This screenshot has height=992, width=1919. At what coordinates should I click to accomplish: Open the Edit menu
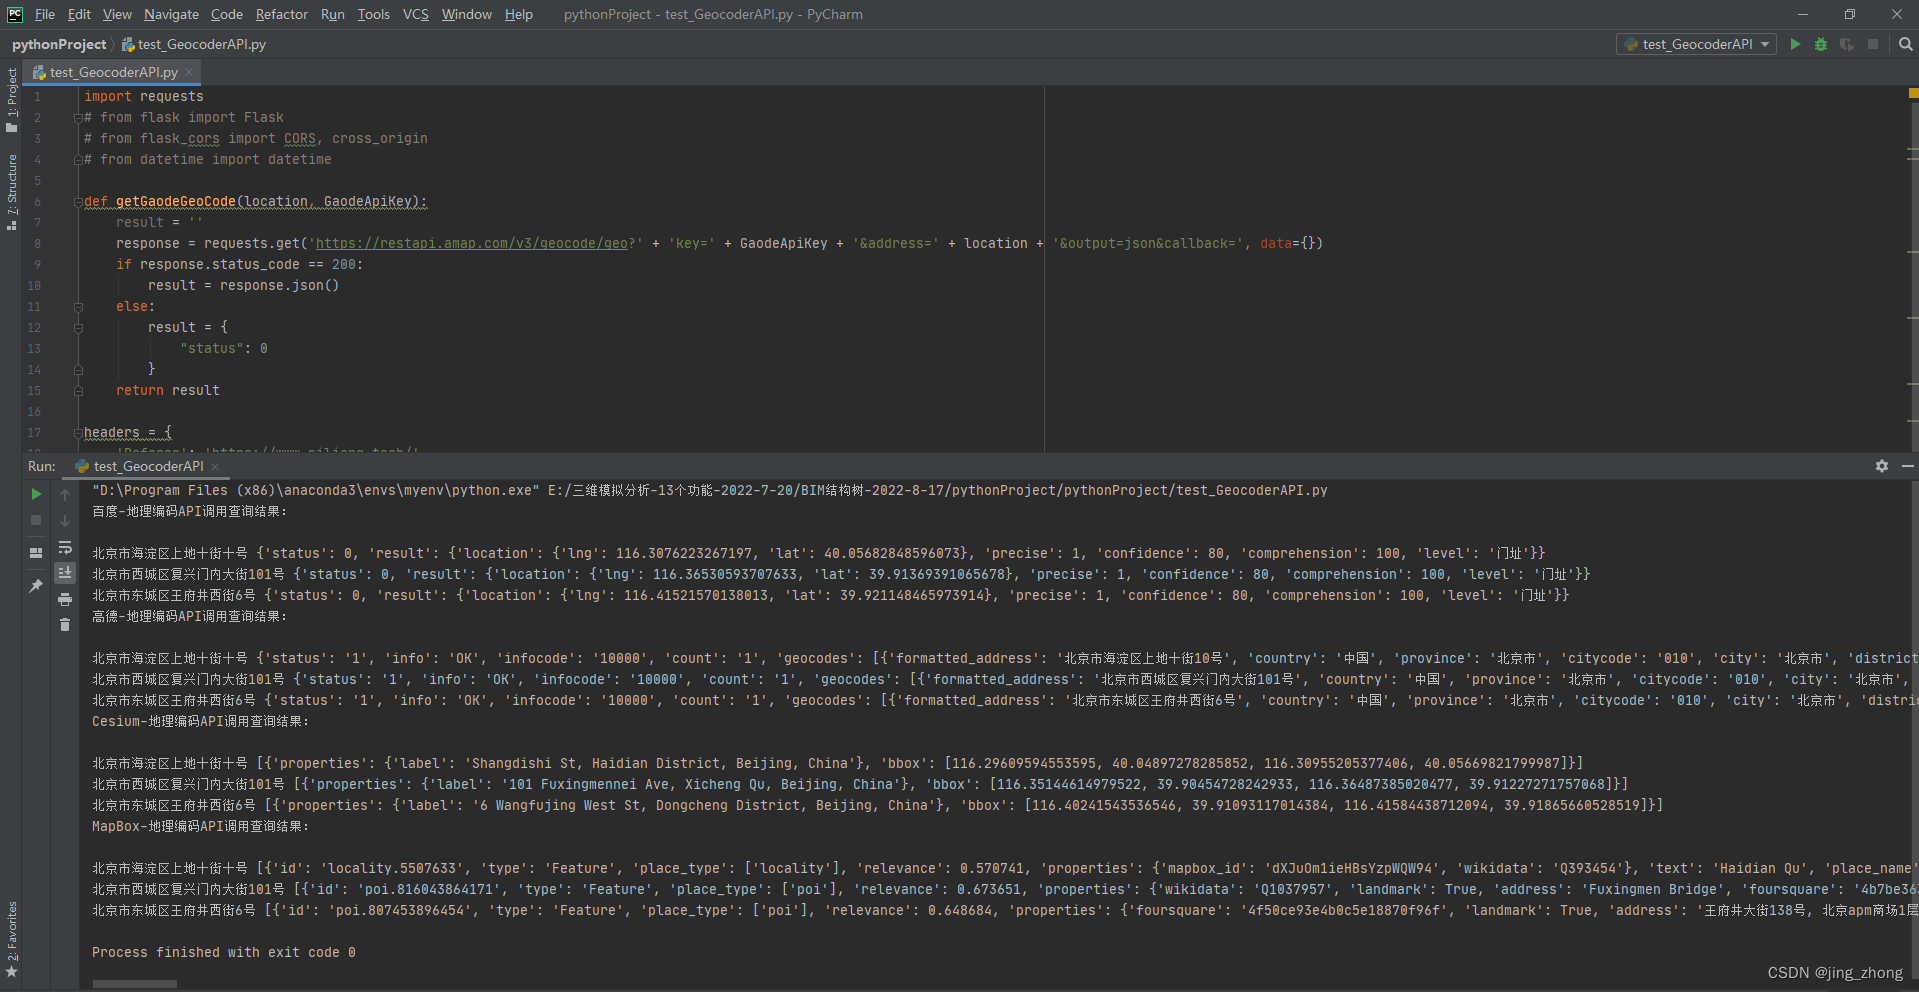click(x=79, y=14)
